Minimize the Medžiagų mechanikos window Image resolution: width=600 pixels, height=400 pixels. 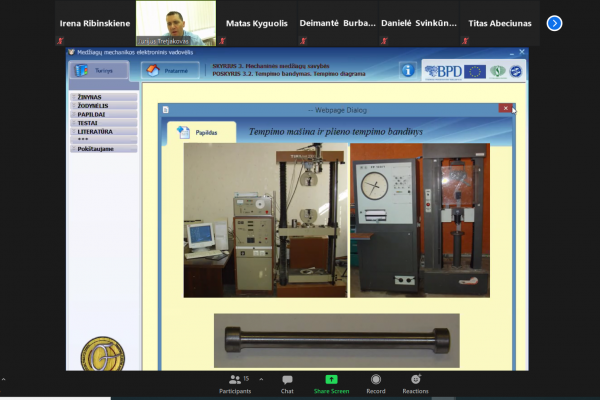pos(512,52)
